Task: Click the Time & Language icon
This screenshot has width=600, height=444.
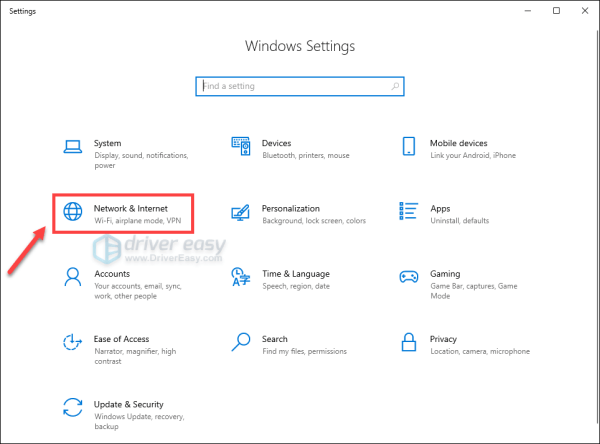Action: 240,278
